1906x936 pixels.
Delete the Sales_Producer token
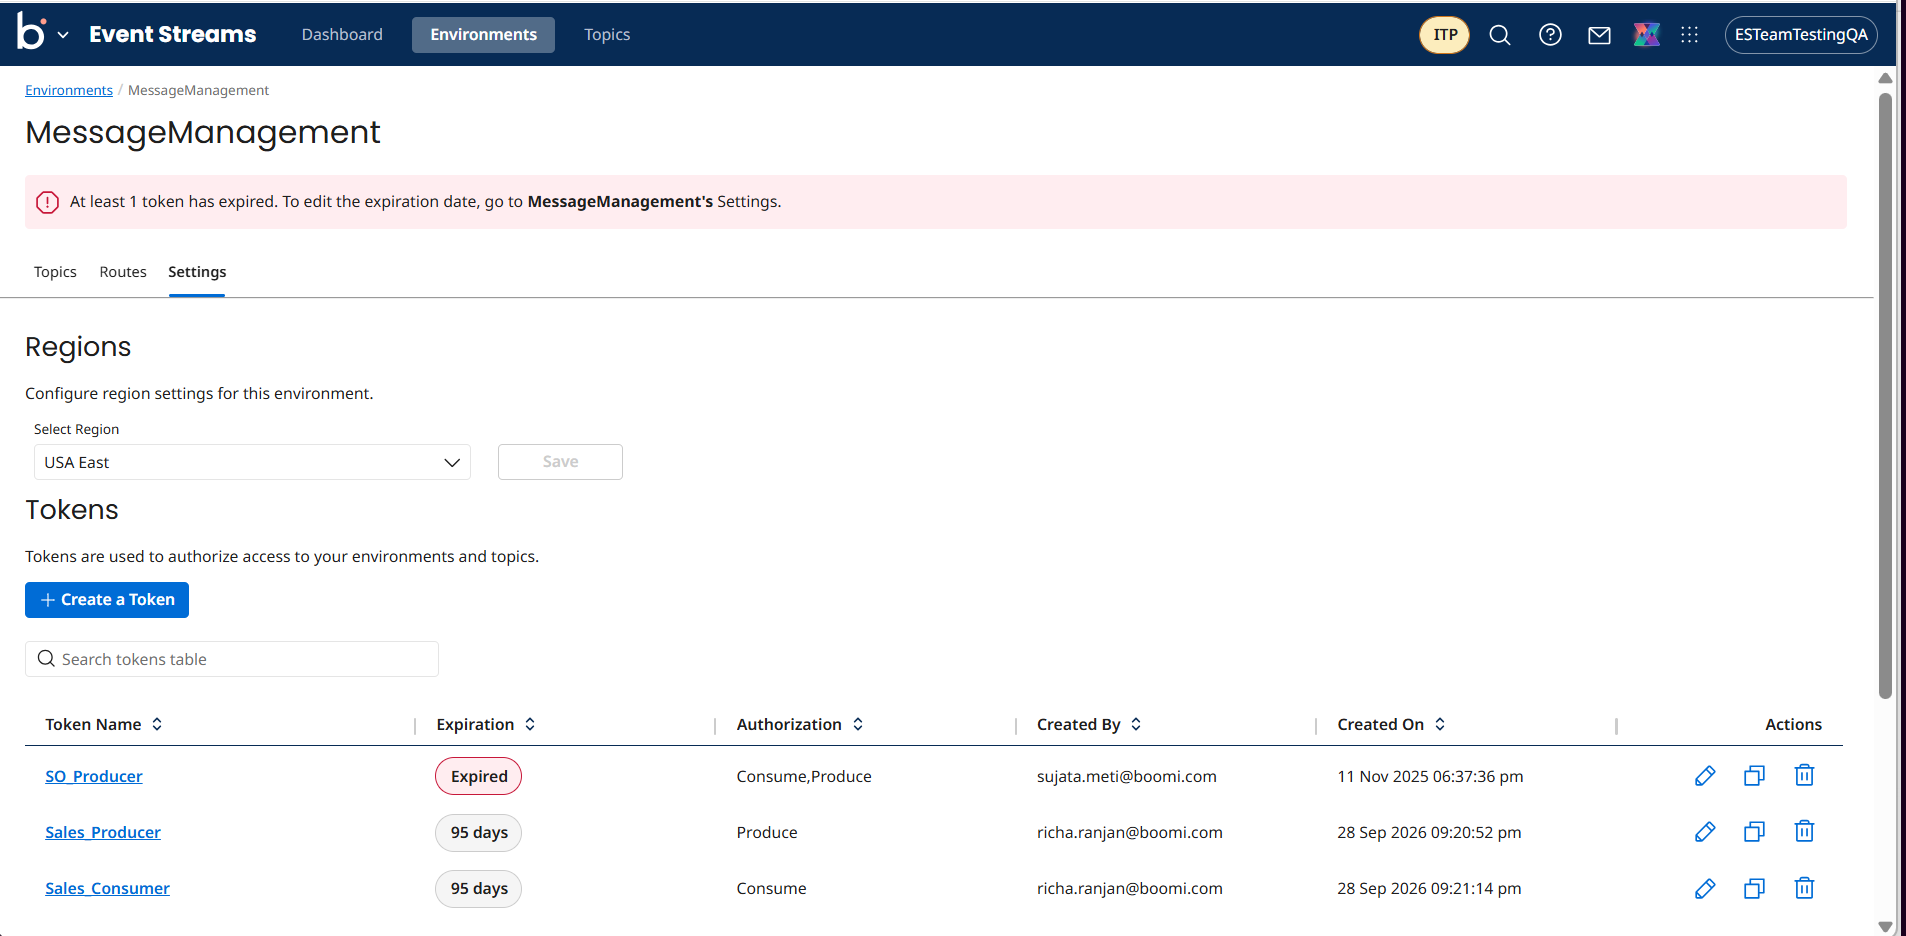click(1804, 832)
